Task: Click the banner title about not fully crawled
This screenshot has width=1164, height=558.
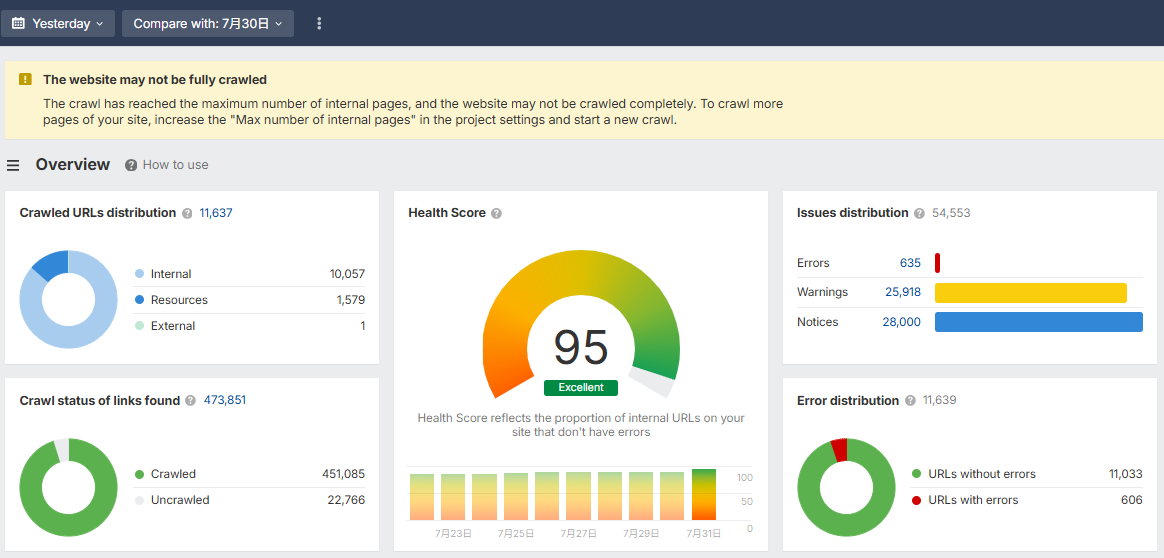Action: click(155, 79)
